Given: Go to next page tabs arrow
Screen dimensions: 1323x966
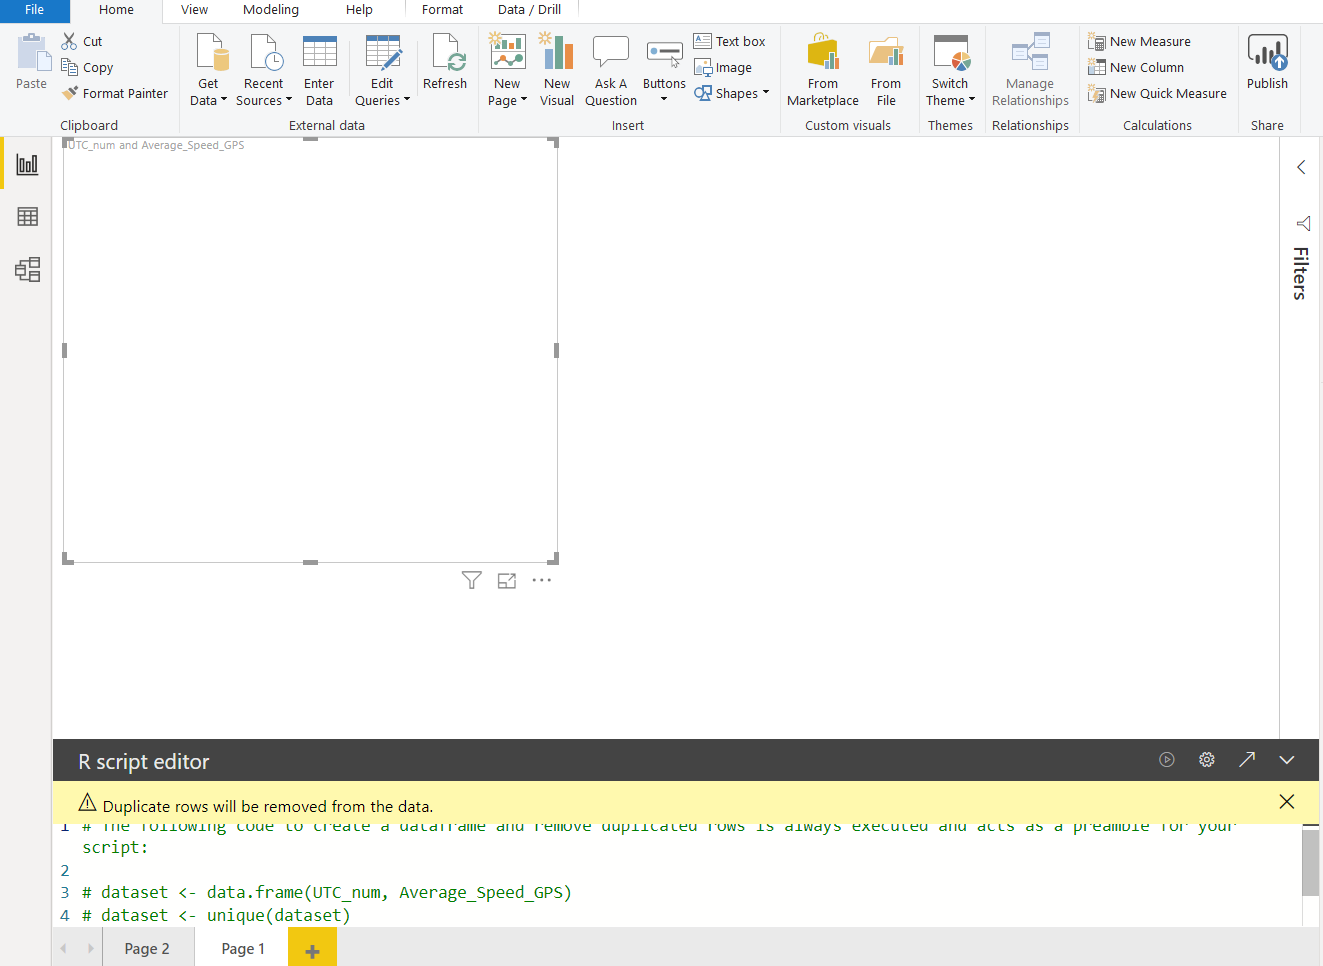Looking at the screenshot, I should pyautogui.click(x=90, y=948).
